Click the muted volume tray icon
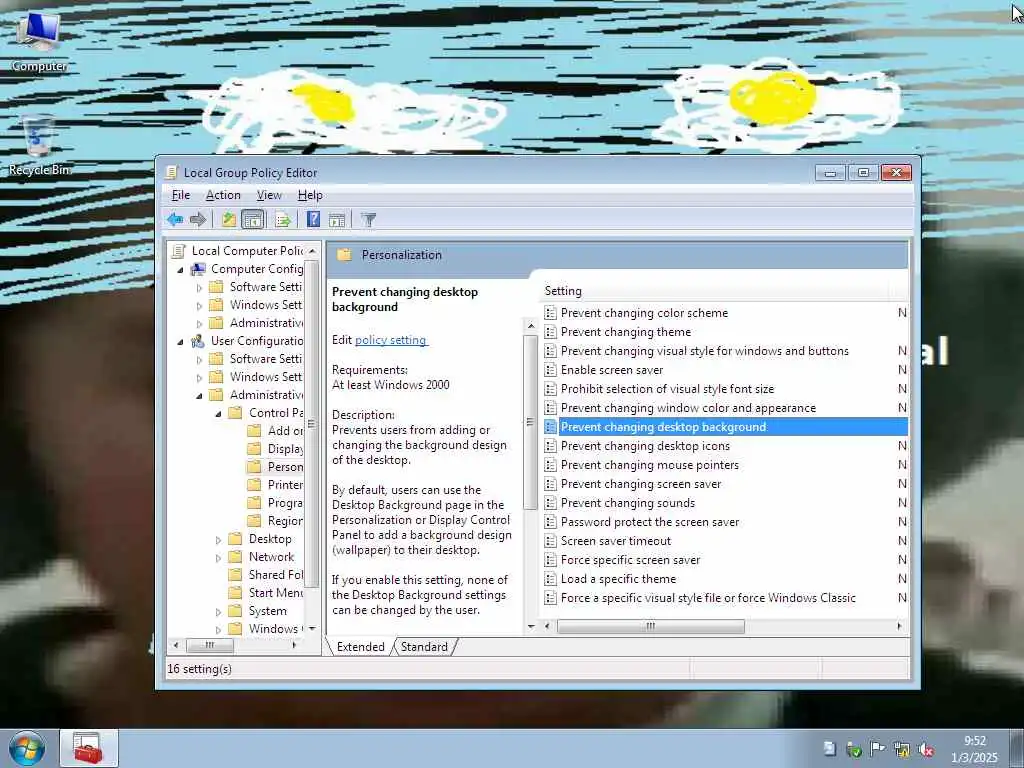The image size is (1024, 768). point(926,749)
